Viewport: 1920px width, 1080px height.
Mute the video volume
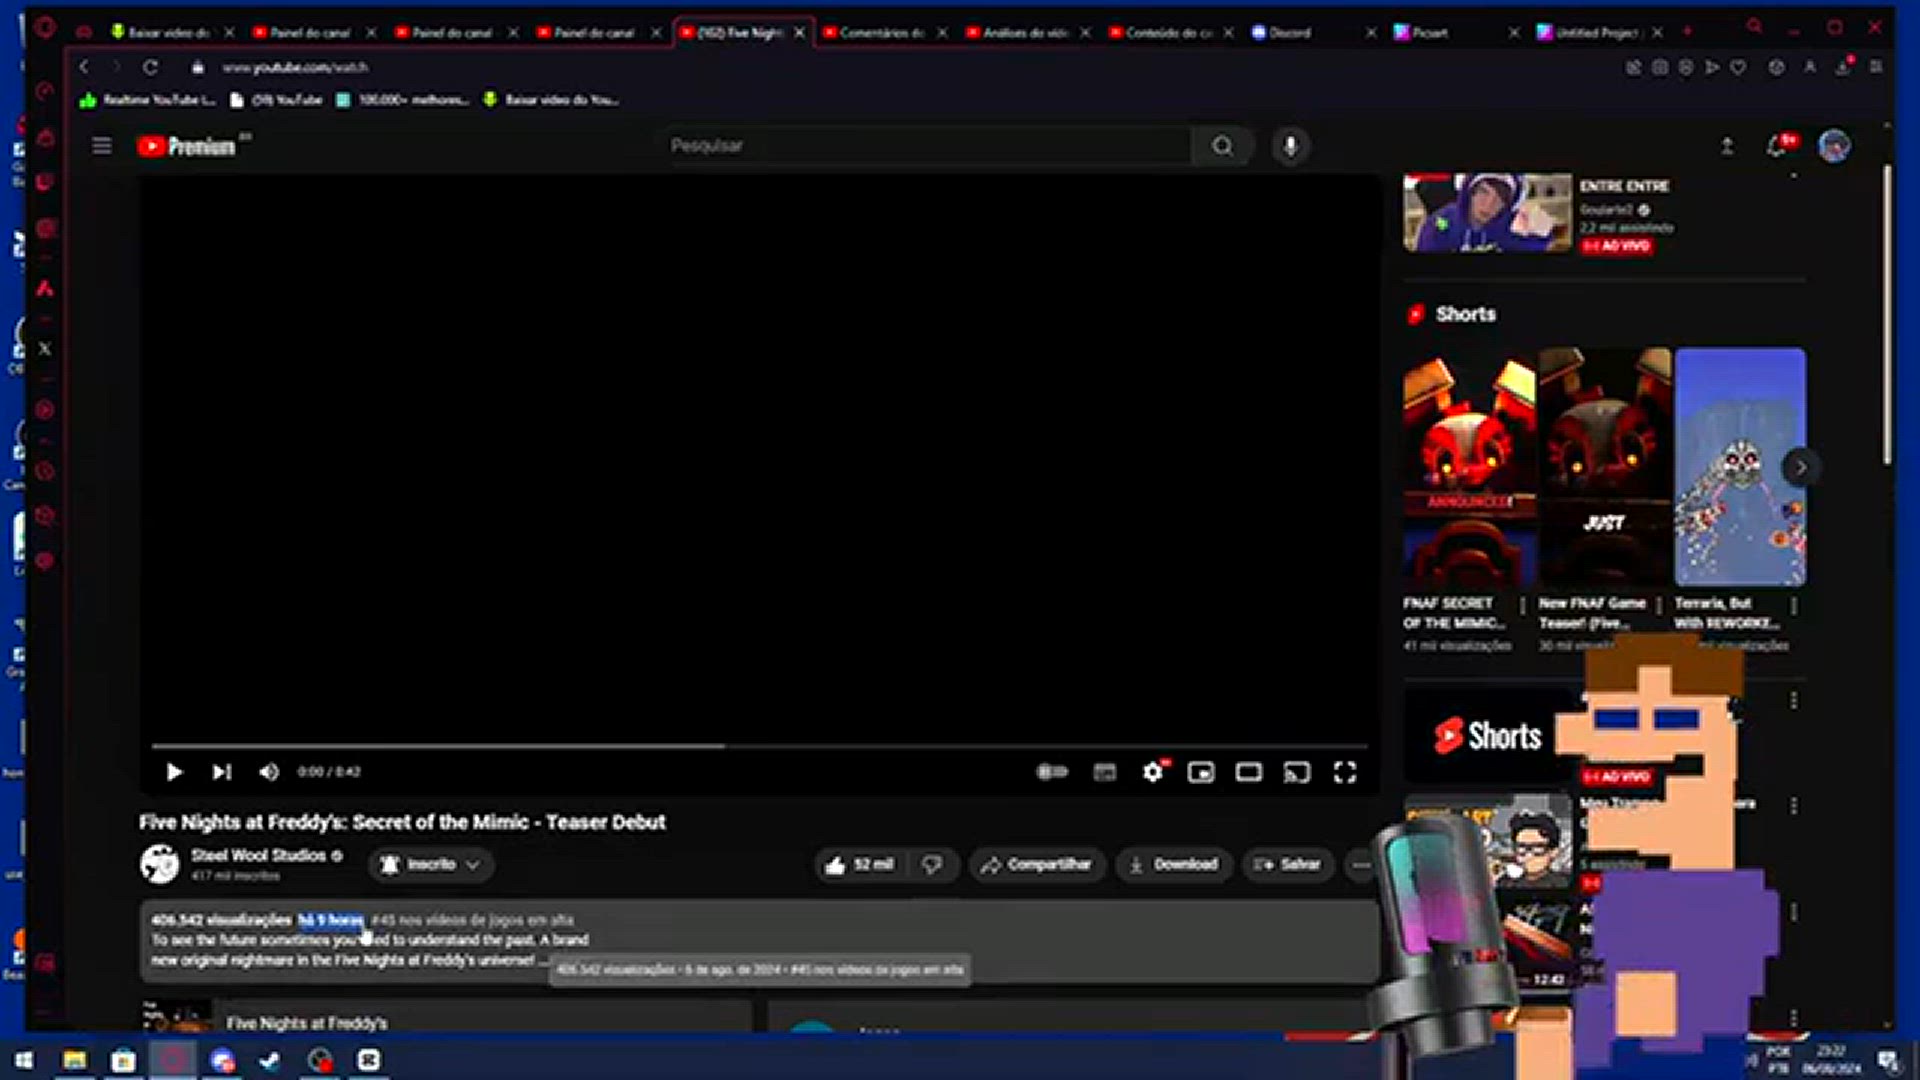269,772
